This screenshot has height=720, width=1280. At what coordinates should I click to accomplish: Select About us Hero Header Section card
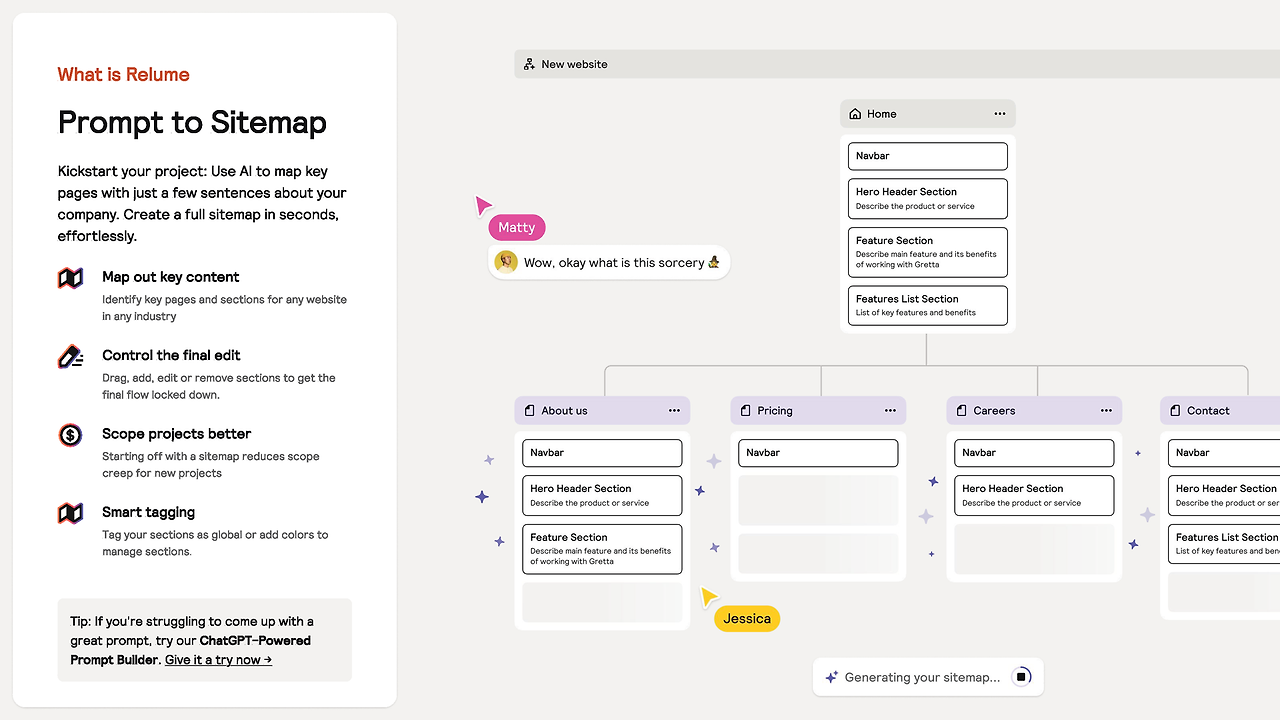pos(603,495)
